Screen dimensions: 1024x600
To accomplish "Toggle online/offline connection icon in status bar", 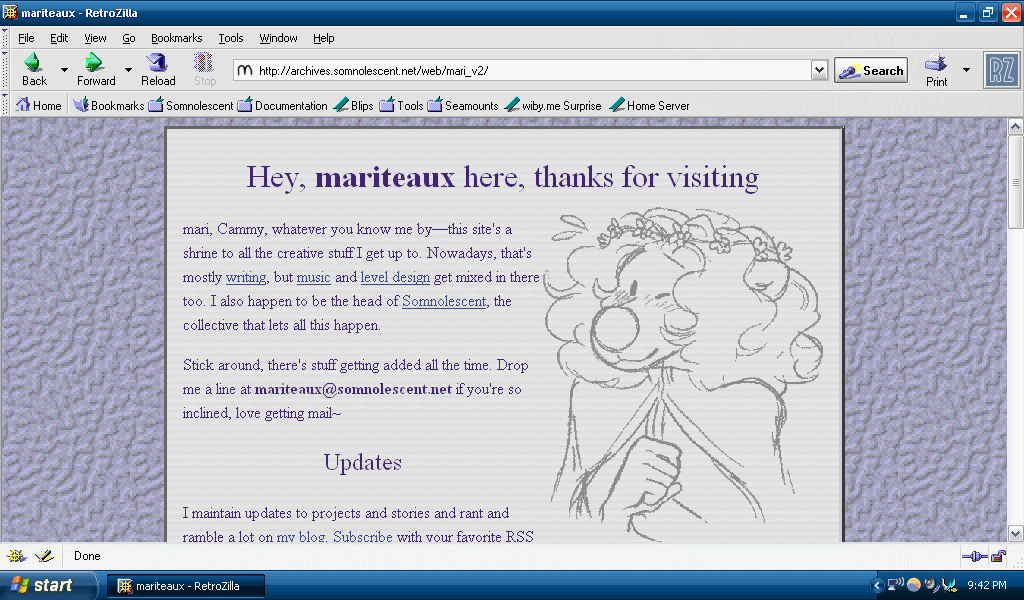I will 973,556.
